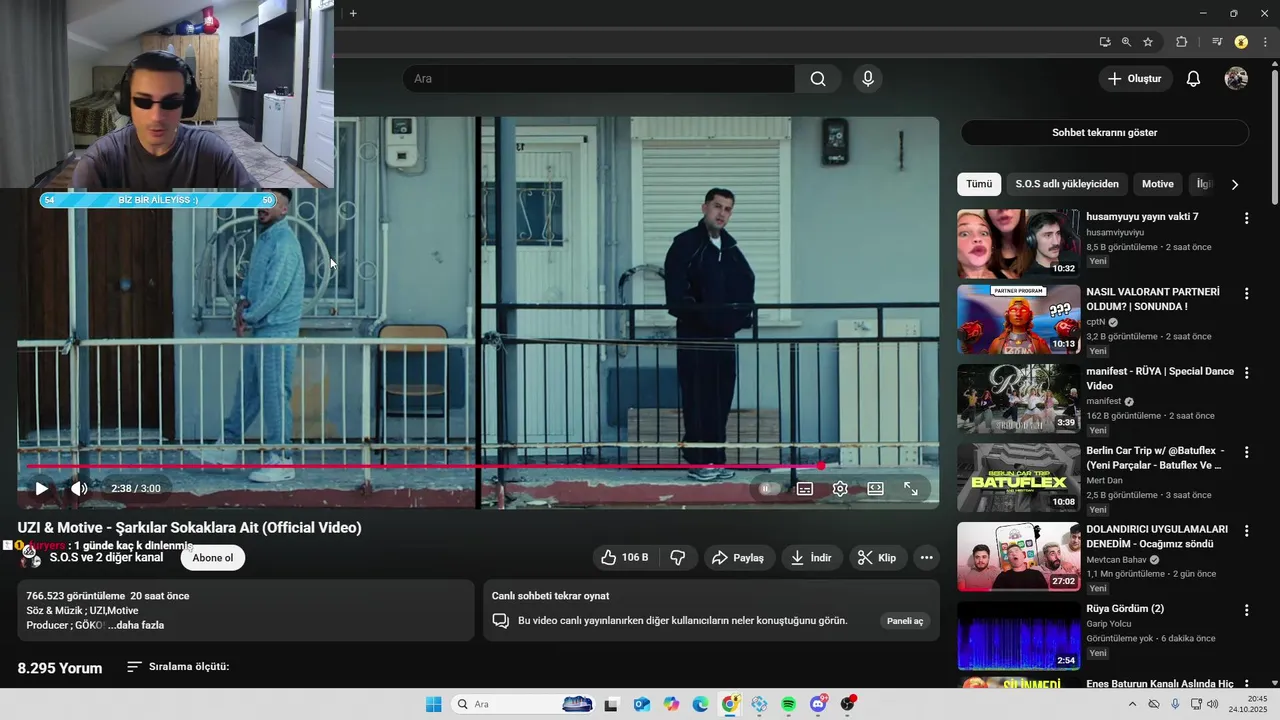
Task: Subscribe using the Abone ol button
Action: pyautogui.click(x=213, y=558)
